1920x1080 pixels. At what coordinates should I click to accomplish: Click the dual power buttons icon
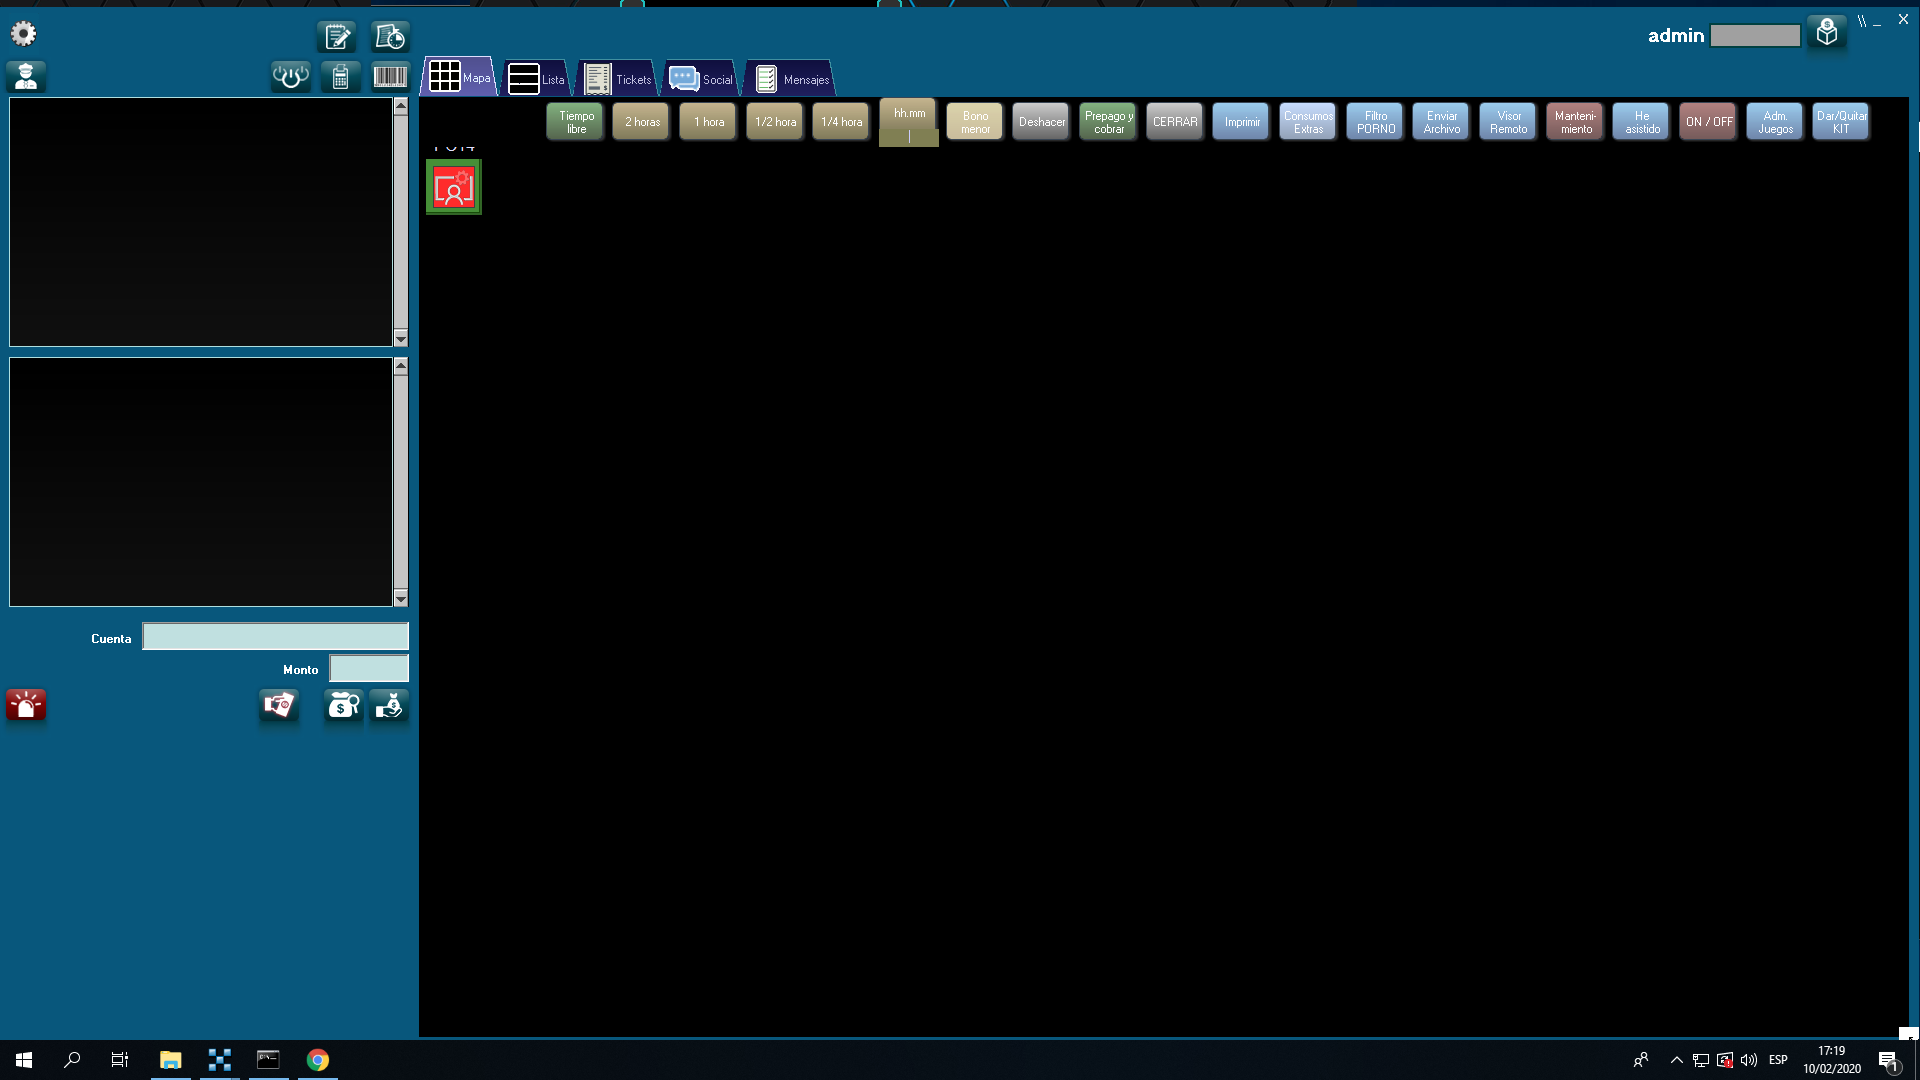tap(291, 76)
